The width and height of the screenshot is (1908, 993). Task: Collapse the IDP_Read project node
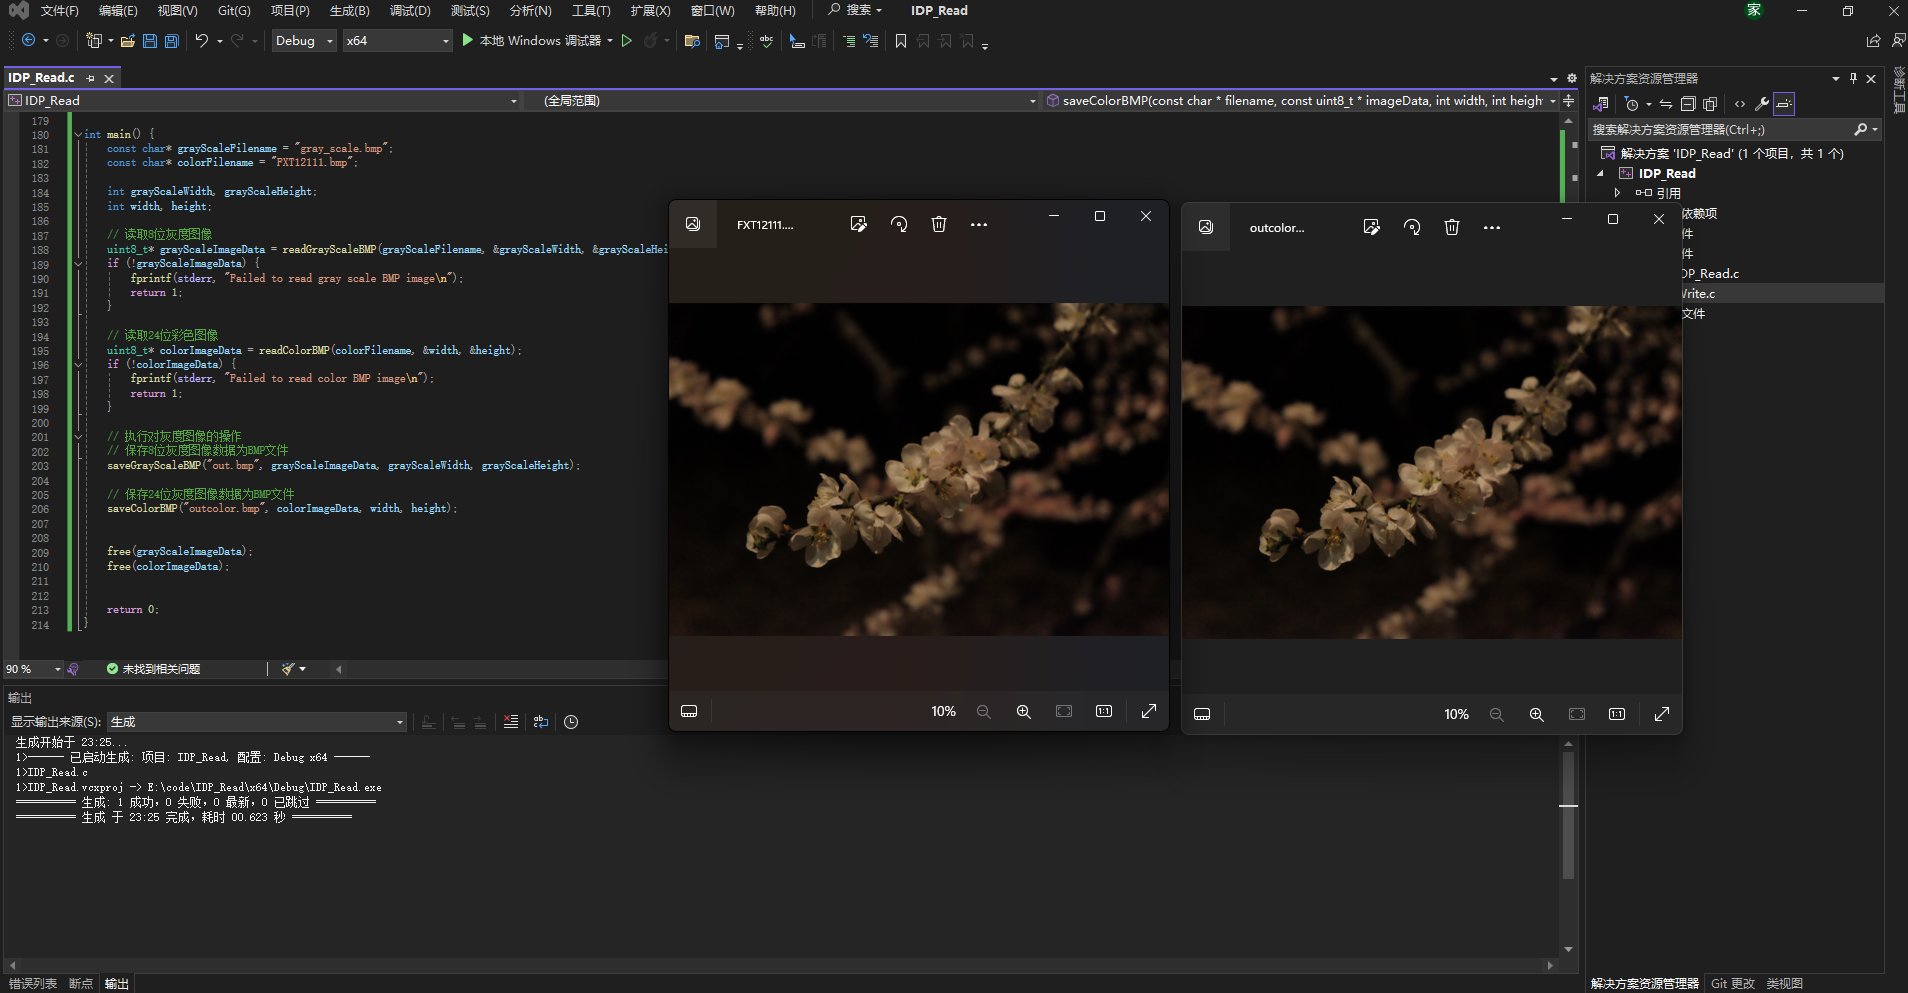pyautogui.click(x=1600, y=173)
